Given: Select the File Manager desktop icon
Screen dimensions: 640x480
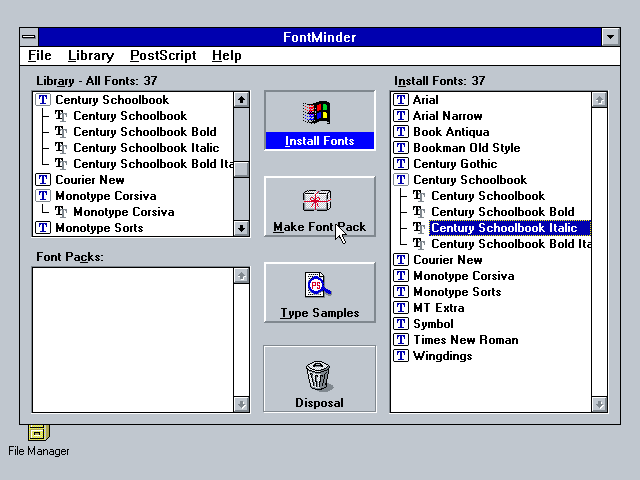Looking at the screenshot, I should click(x=39, y=441).
